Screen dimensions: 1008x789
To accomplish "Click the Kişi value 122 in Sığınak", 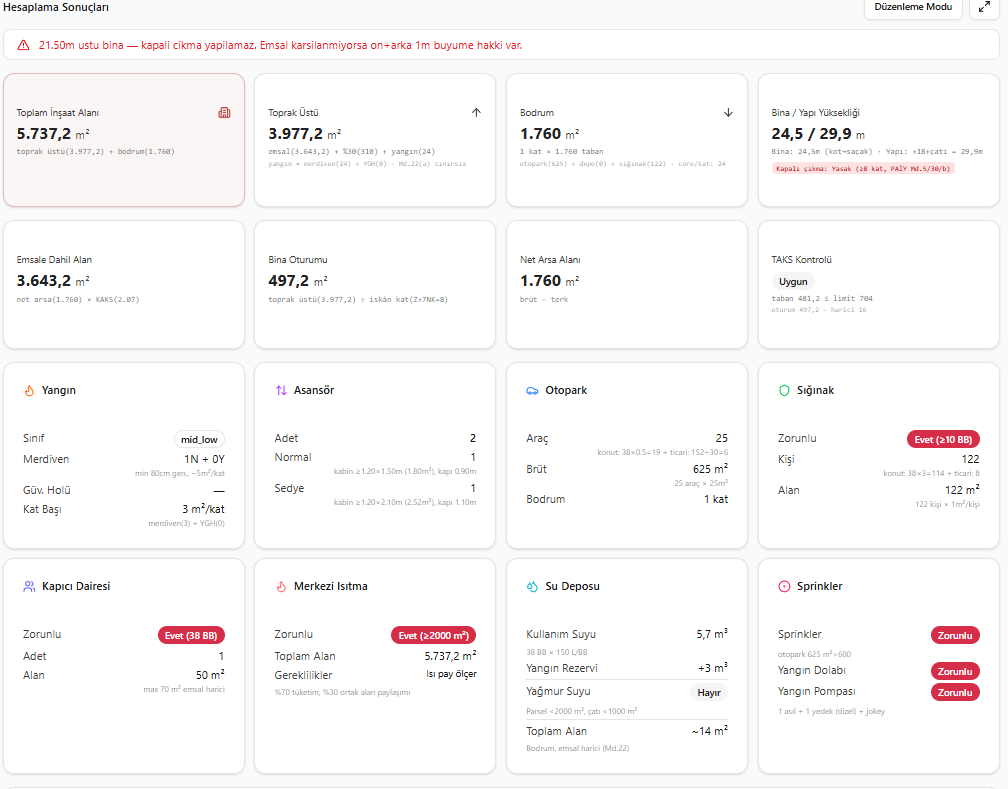I will tap(971, 459).
